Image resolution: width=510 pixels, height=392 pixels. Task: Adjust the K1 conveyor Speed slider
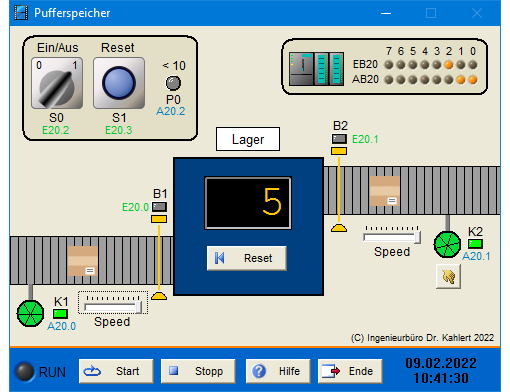pyautogui.click(x=113, y=303)
